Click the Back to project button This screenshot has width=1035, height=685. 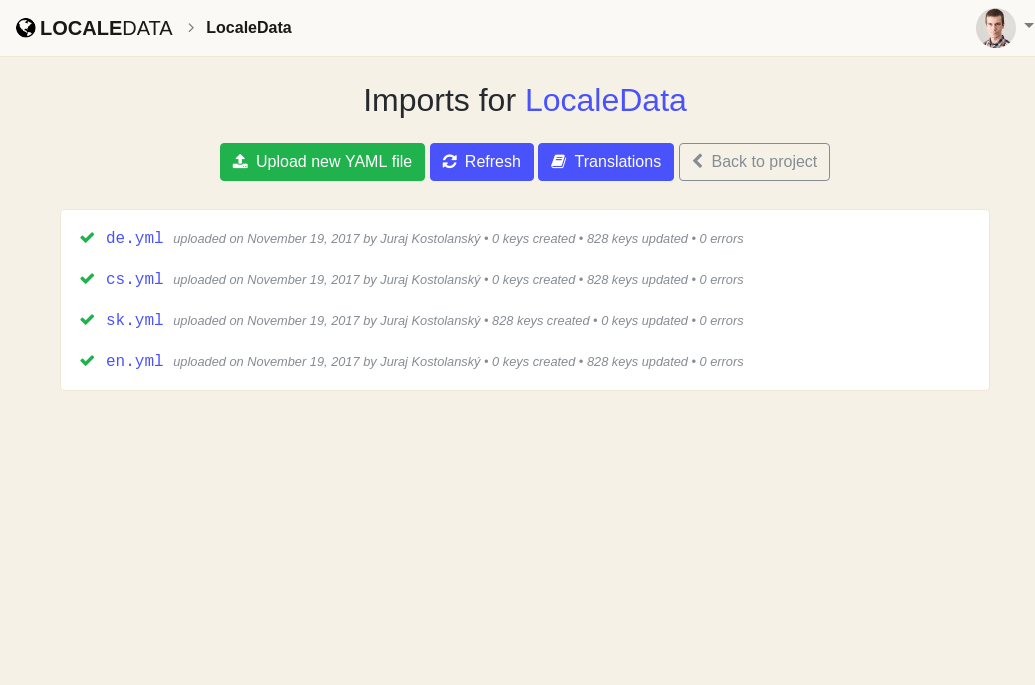coord(754,162)
